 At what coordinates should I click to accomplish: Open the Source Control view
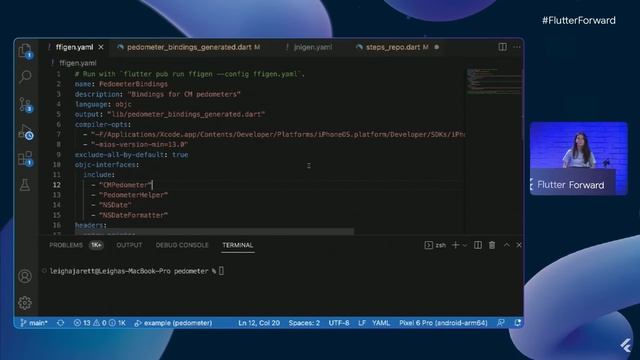tap(25, 104)
